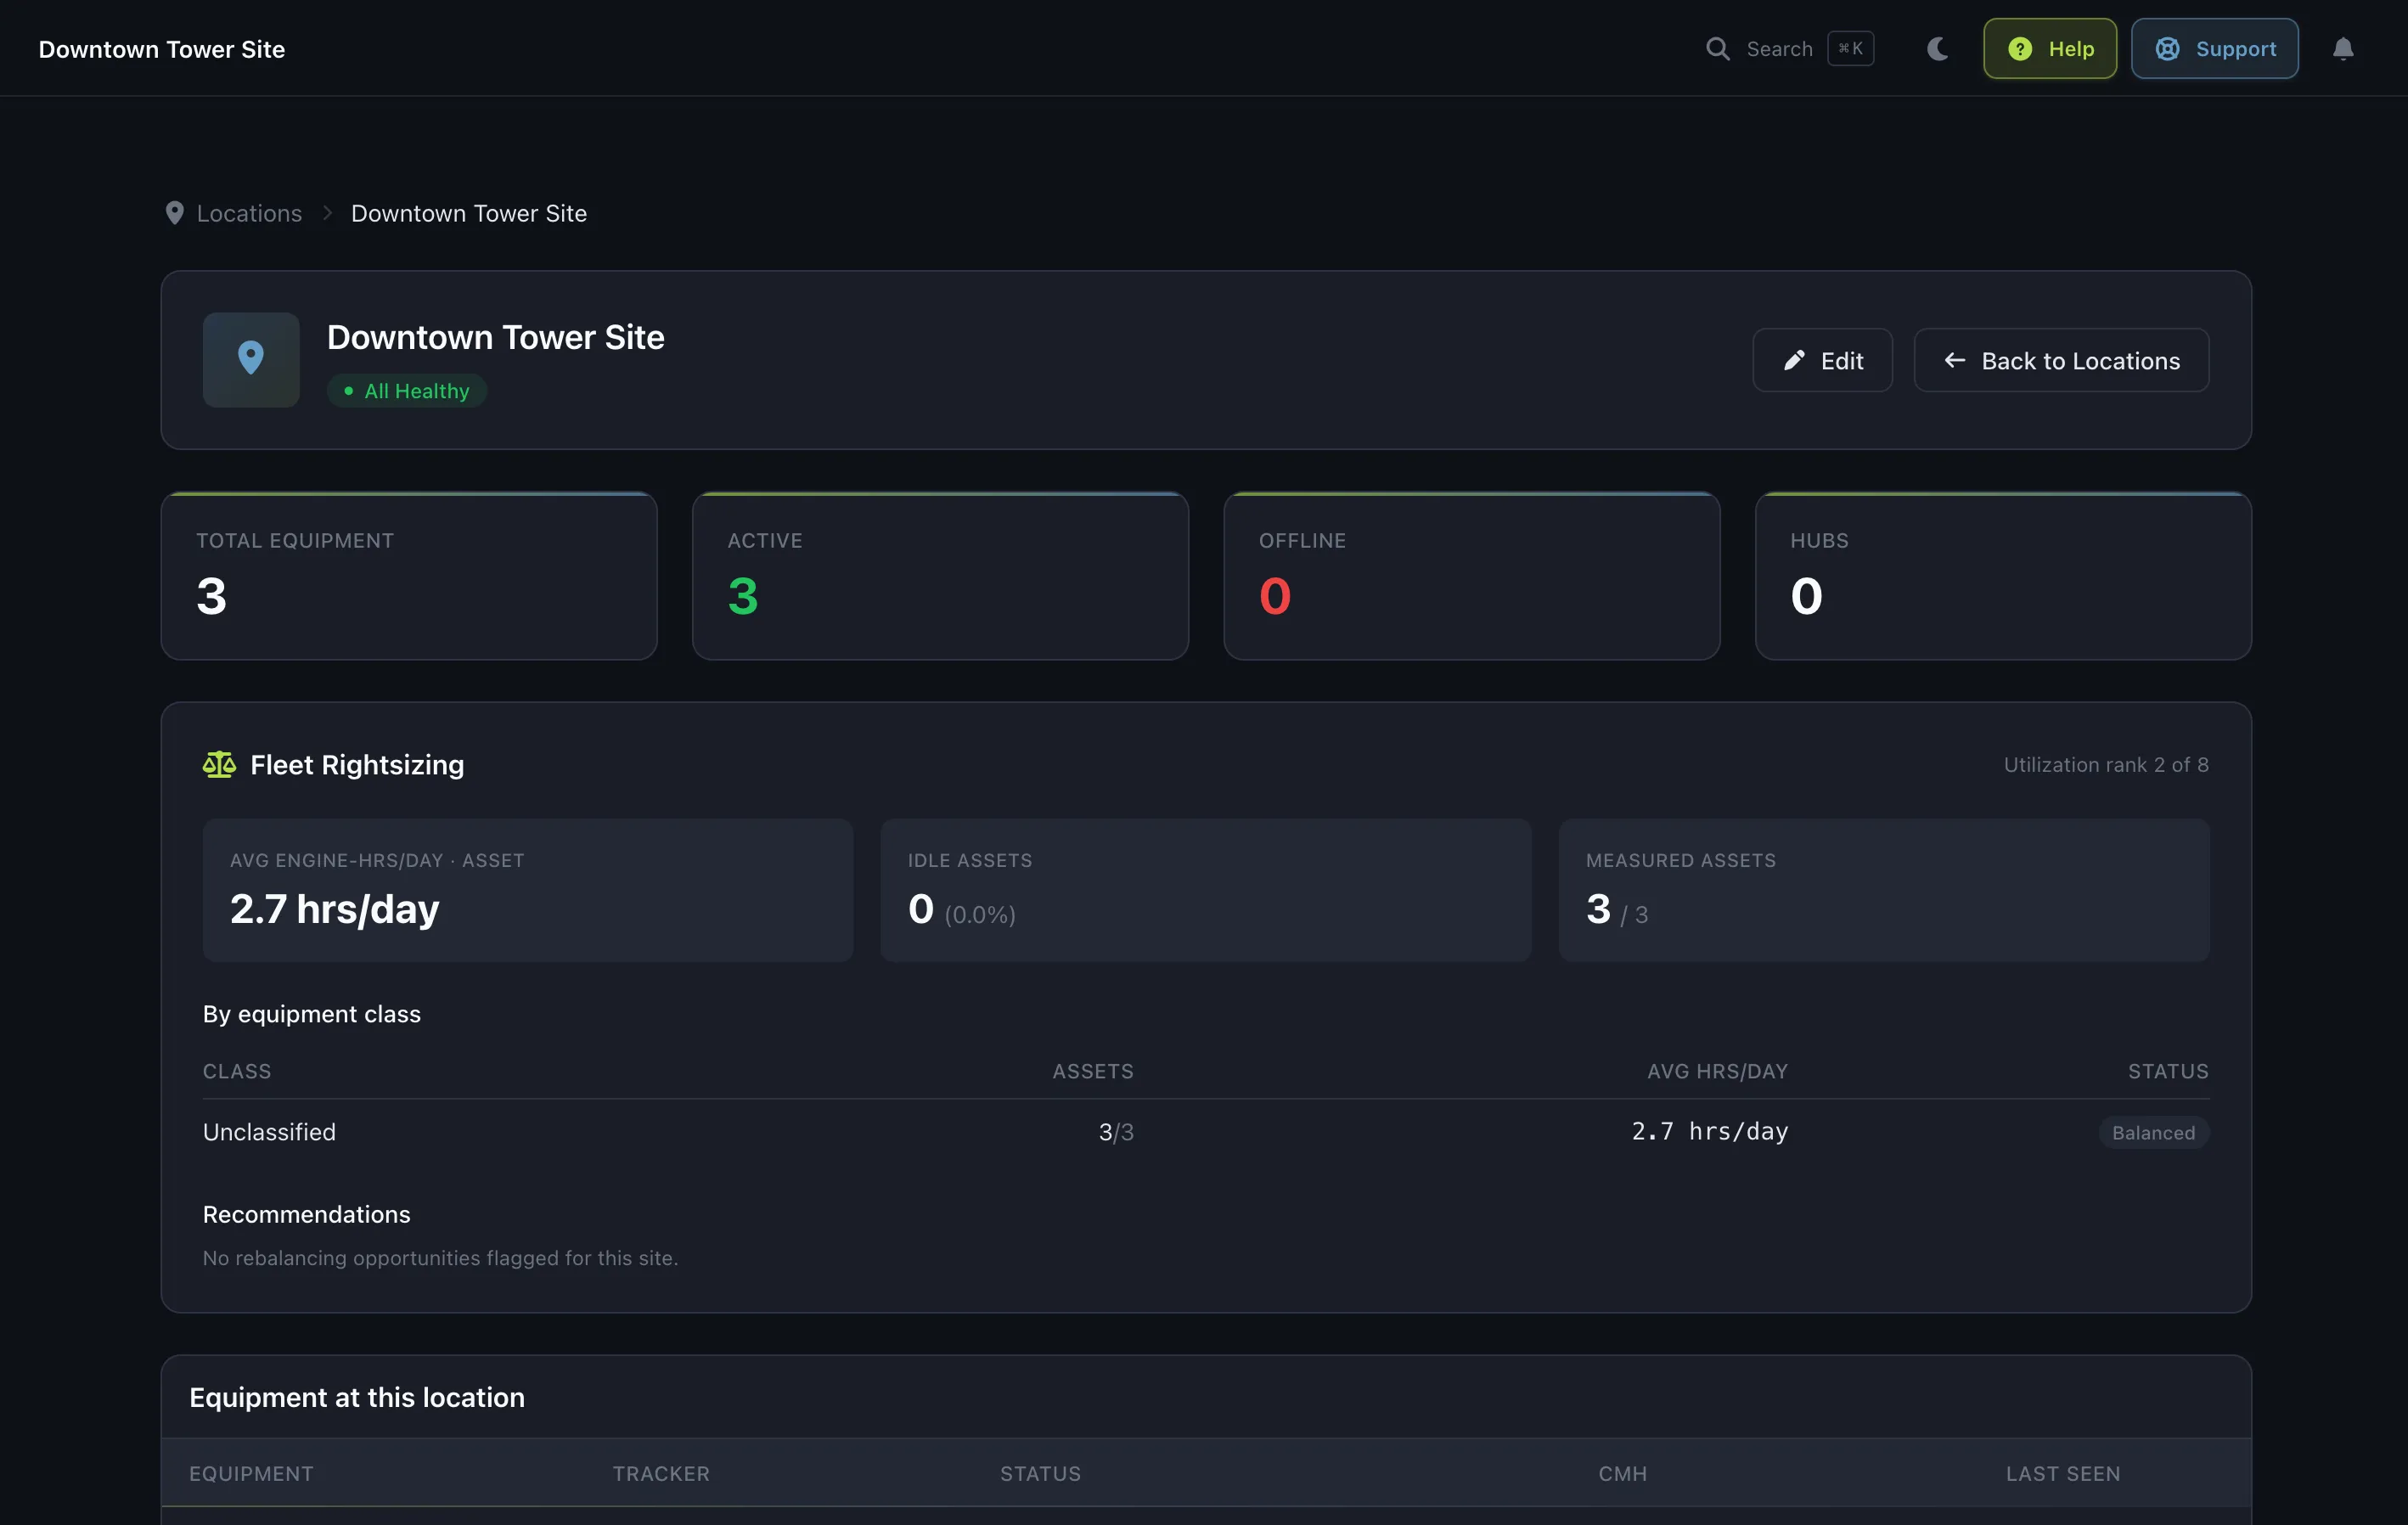Click the Unclassified class row
2408x1525 pixels.
pyautogui.click(x=1206, y=1132)
